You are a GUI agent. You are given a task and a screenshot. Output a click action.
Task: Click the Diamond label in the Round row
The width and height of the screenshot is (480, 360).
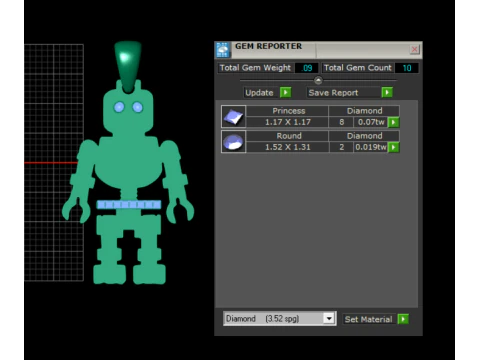pyautogui.click(x=364, y=136)
